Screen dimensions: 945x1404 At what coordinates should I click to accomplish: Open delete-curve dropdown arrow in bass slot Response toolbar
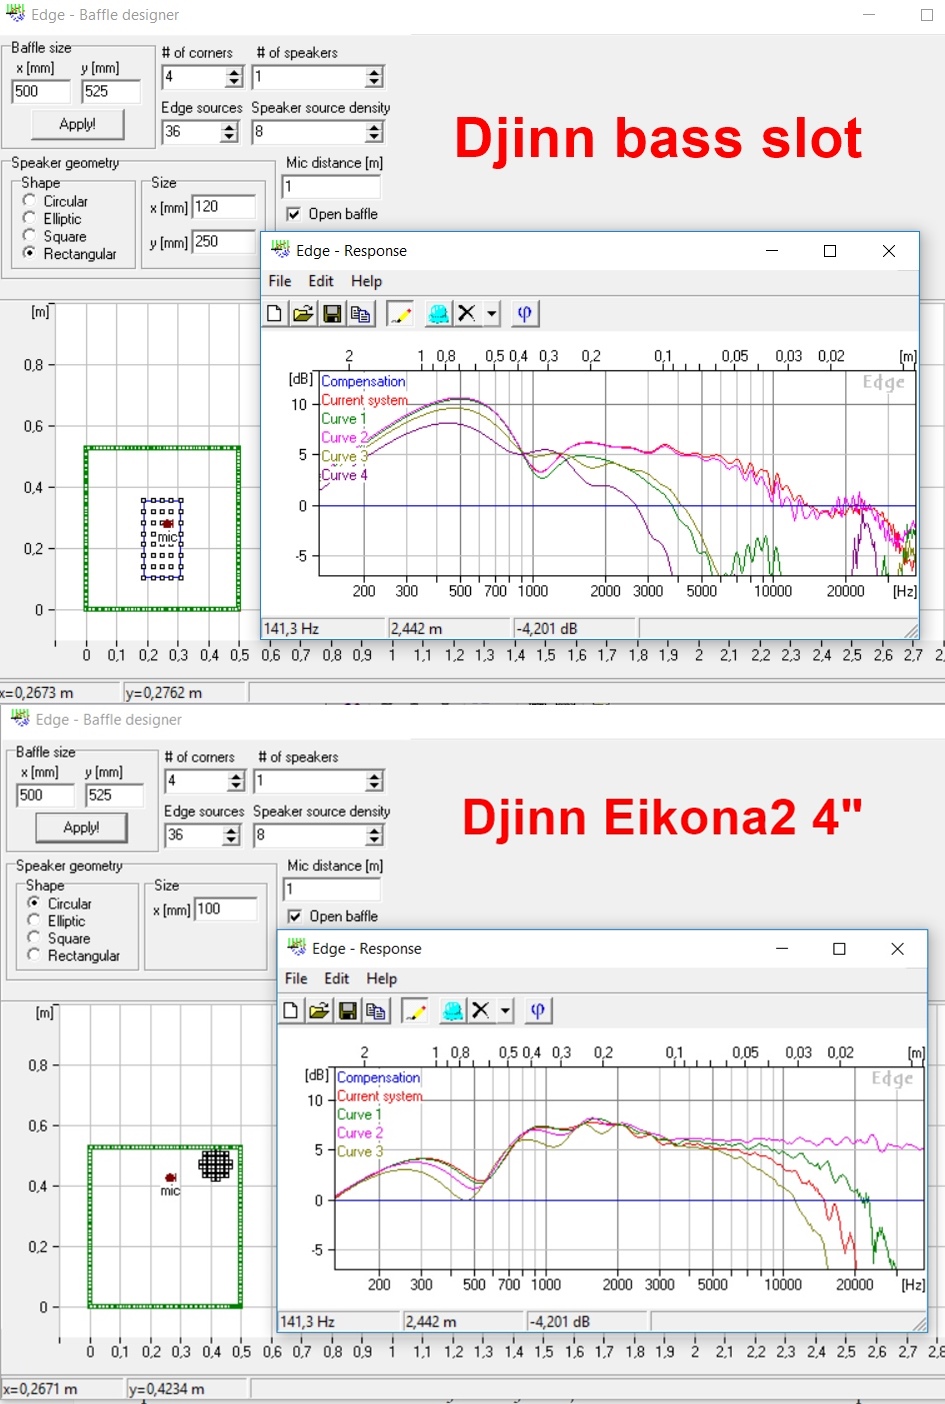click(x=492, y=314)
